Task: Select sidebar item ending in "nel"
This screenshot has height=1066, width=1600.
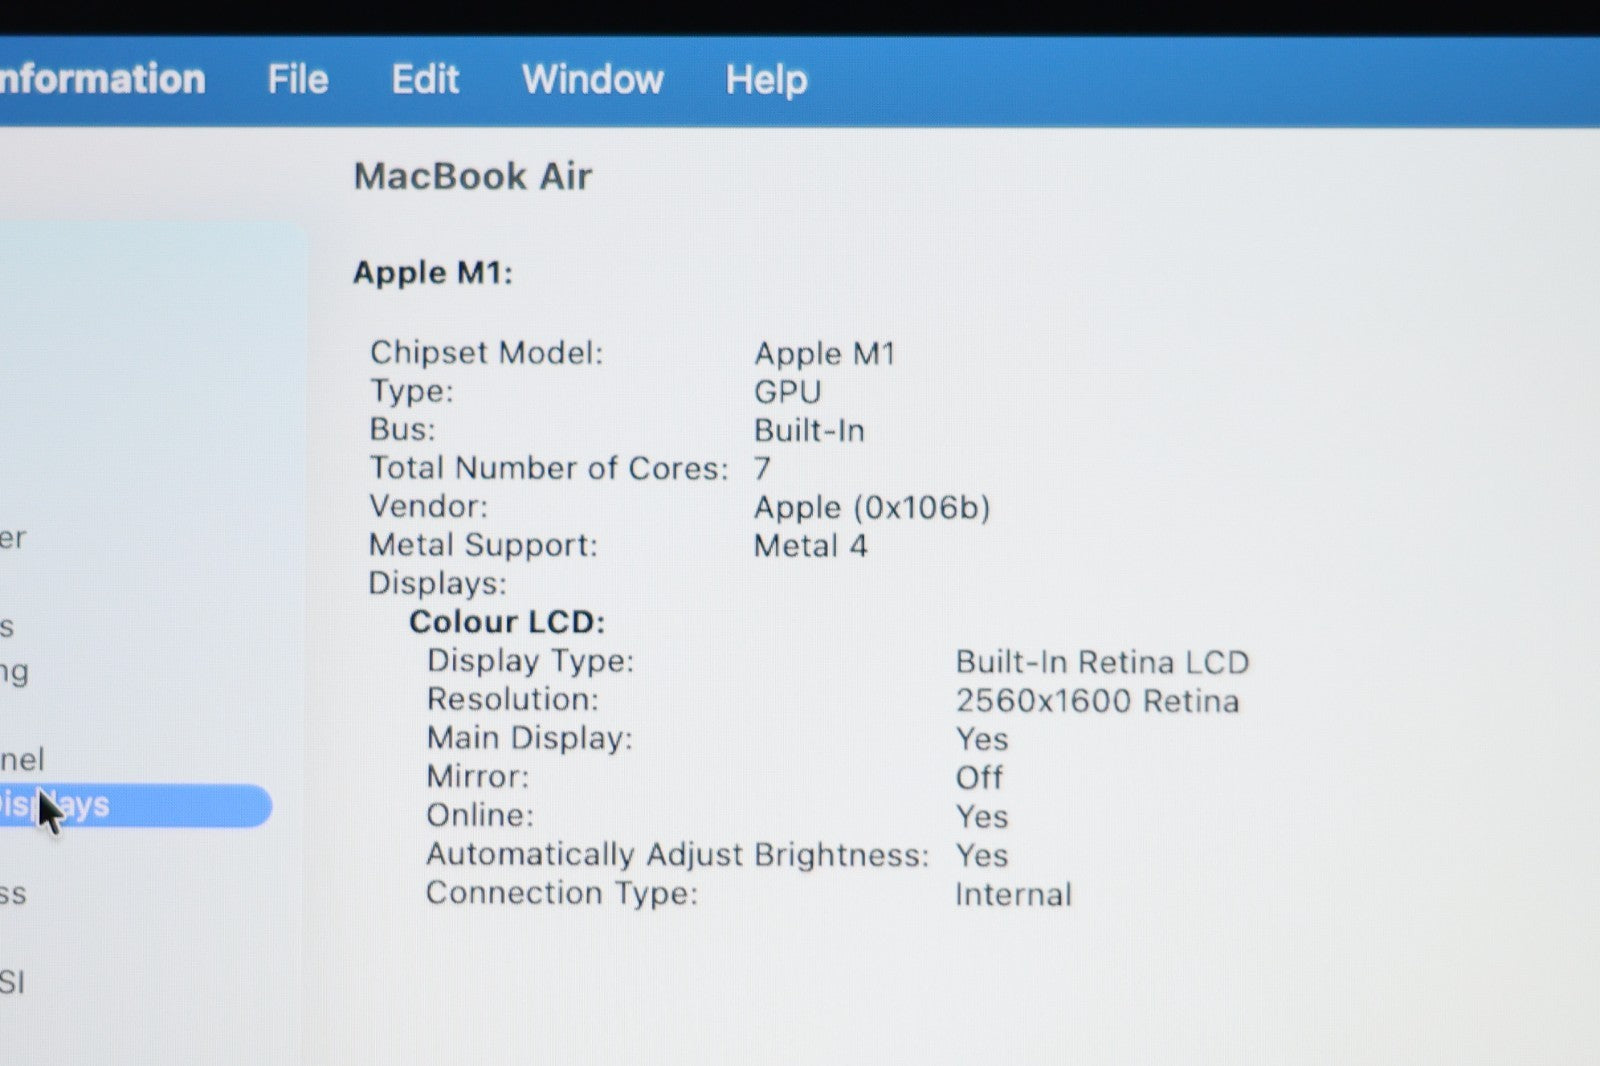Action: 22,760
